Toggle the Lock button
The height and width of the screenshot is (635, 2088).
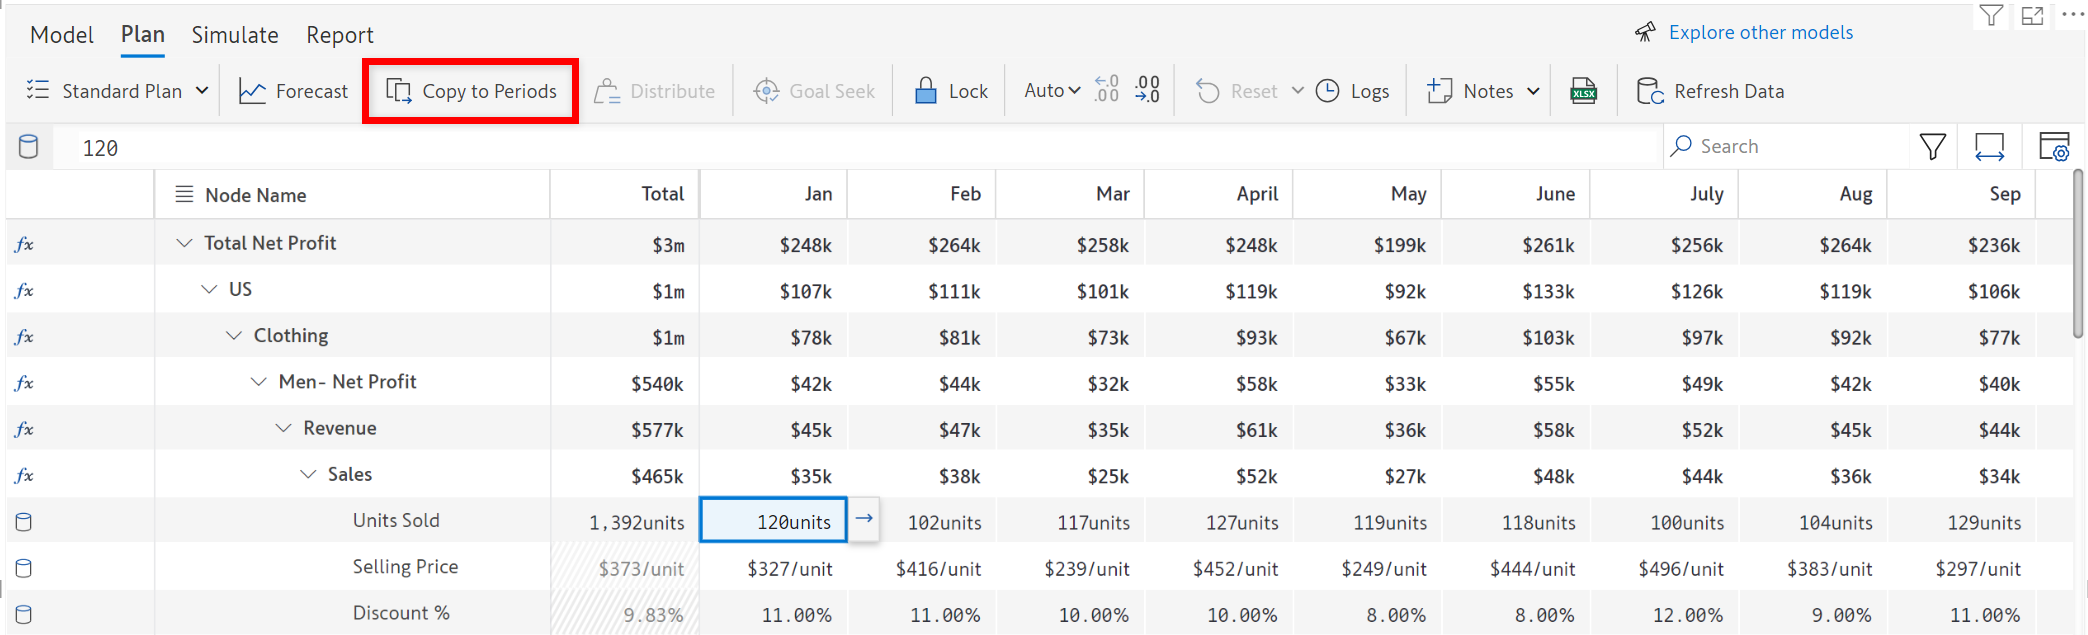(951, 91)
